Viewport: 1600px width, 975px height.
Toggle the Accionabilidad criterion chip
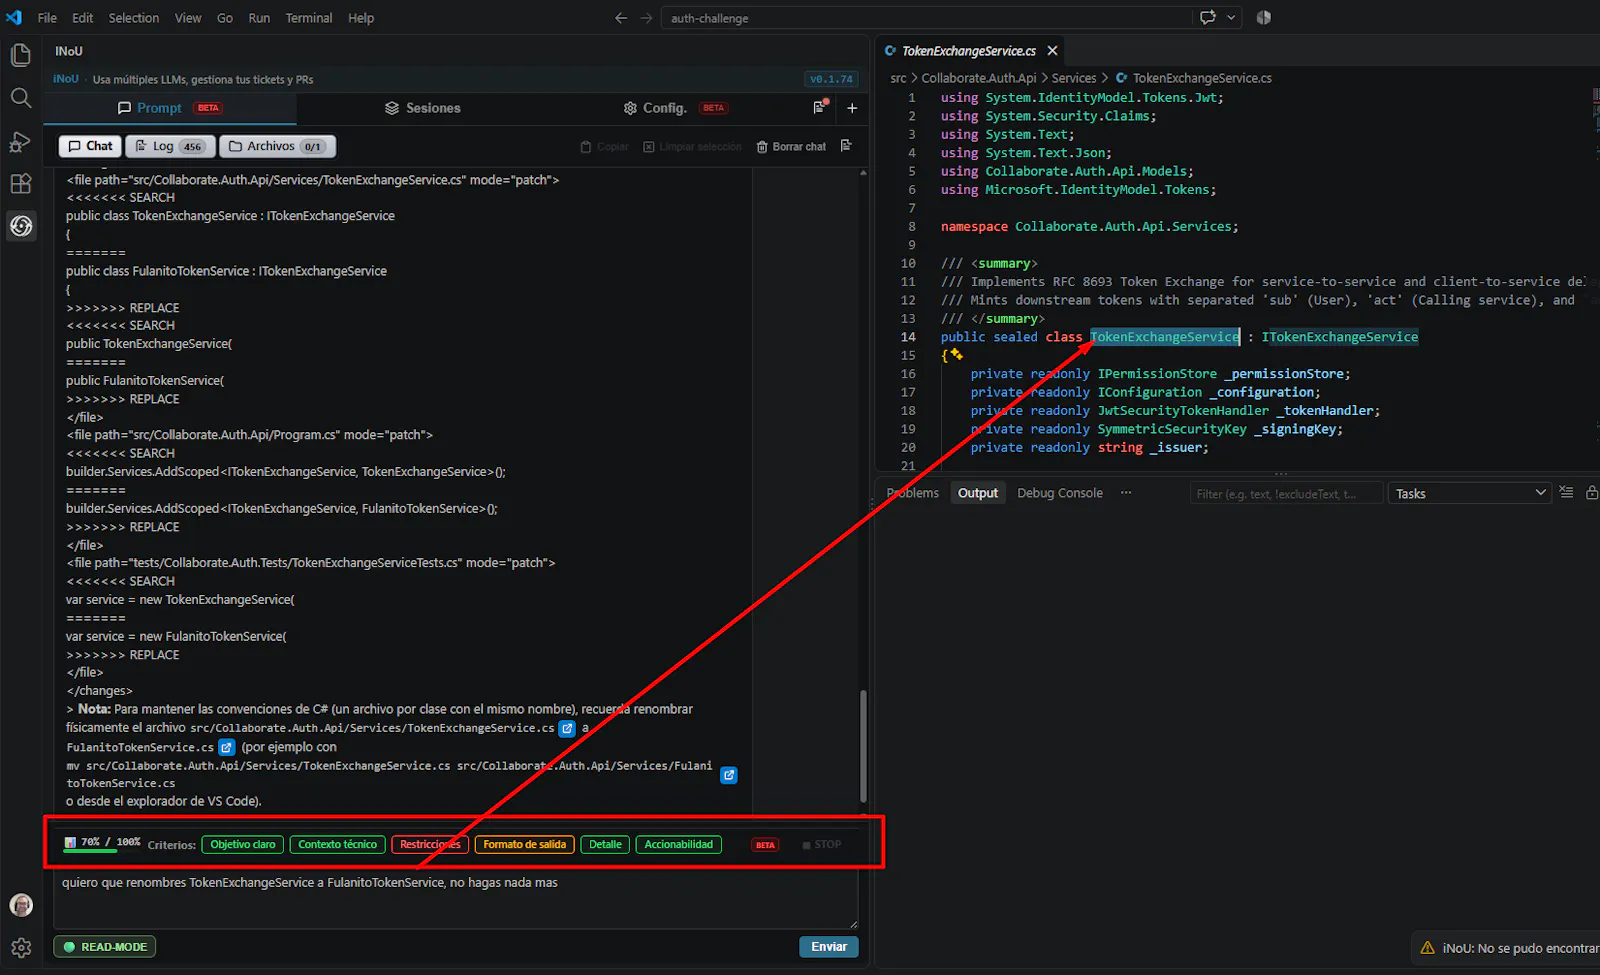(679, 845)
